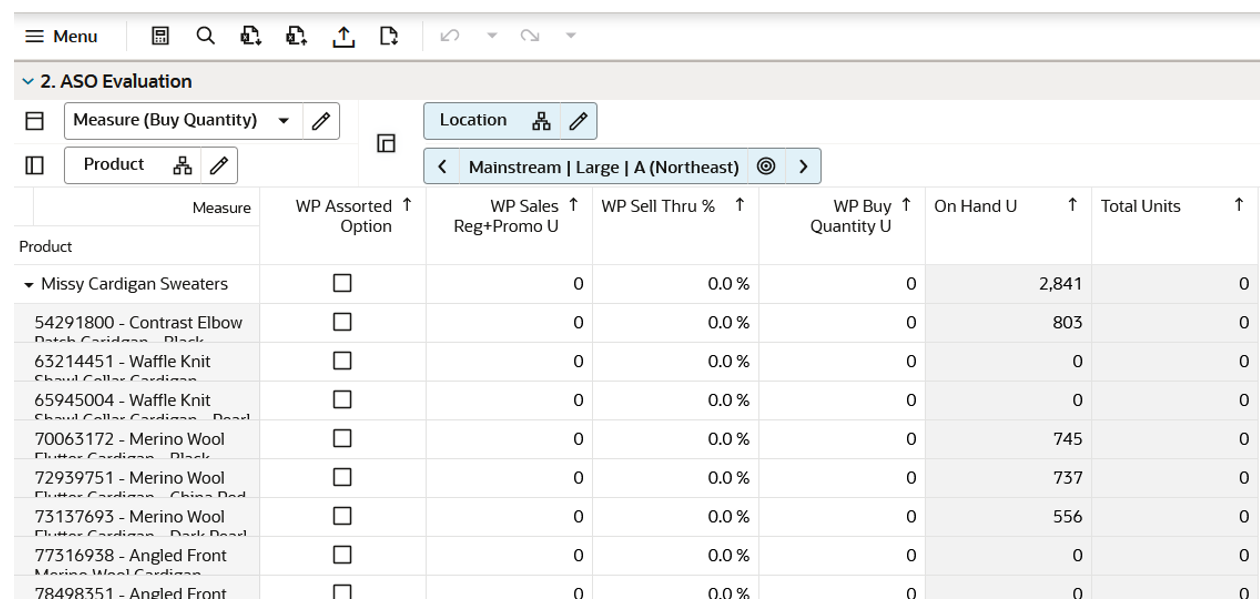Click the target icon beside Northeast location
This screenshot has width=1260, height=602.
[766, 166]
